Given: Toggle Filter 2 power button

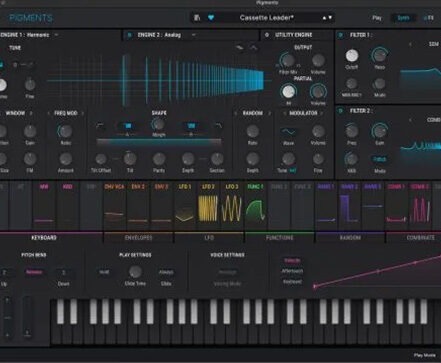Looking at the screenshot, I should pyautogui.click(x=341, y=111).
